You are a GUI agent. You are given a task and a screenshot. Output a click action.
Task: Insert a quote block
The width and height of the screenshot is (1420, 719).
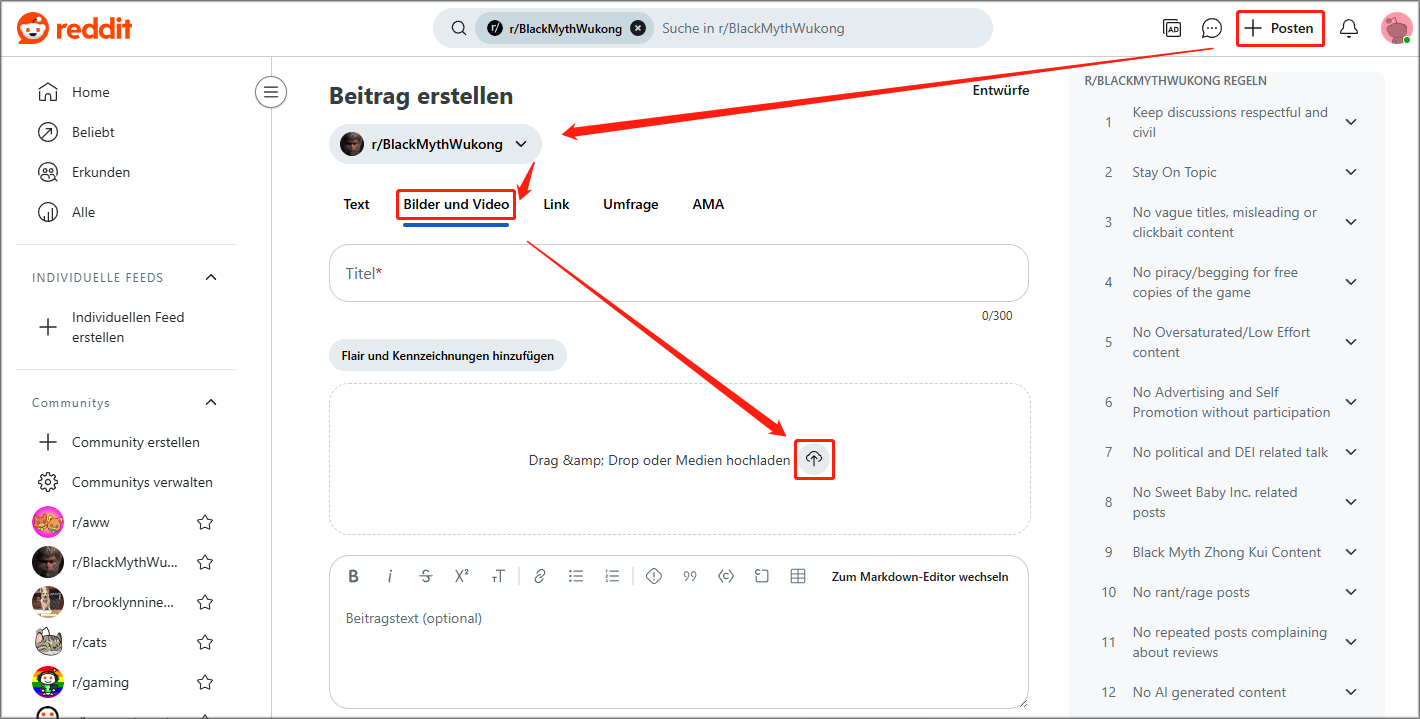point(690,576)
